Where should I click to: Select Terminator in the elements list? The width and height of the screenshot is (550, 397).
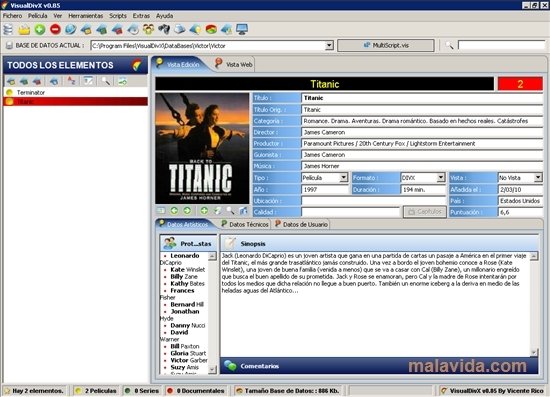tap(31, 93)
